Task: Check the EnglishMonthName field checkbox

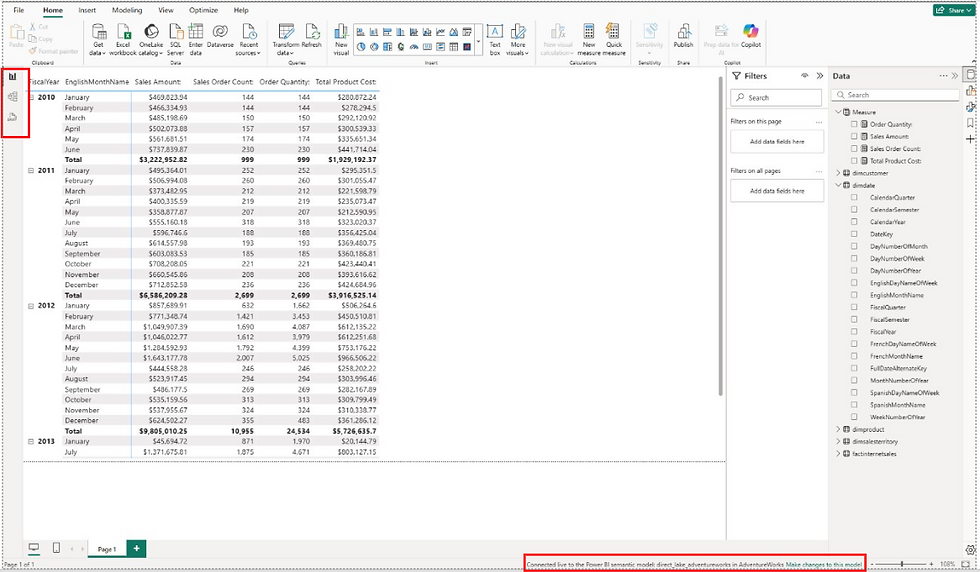Action: click(x=854, y=295)
